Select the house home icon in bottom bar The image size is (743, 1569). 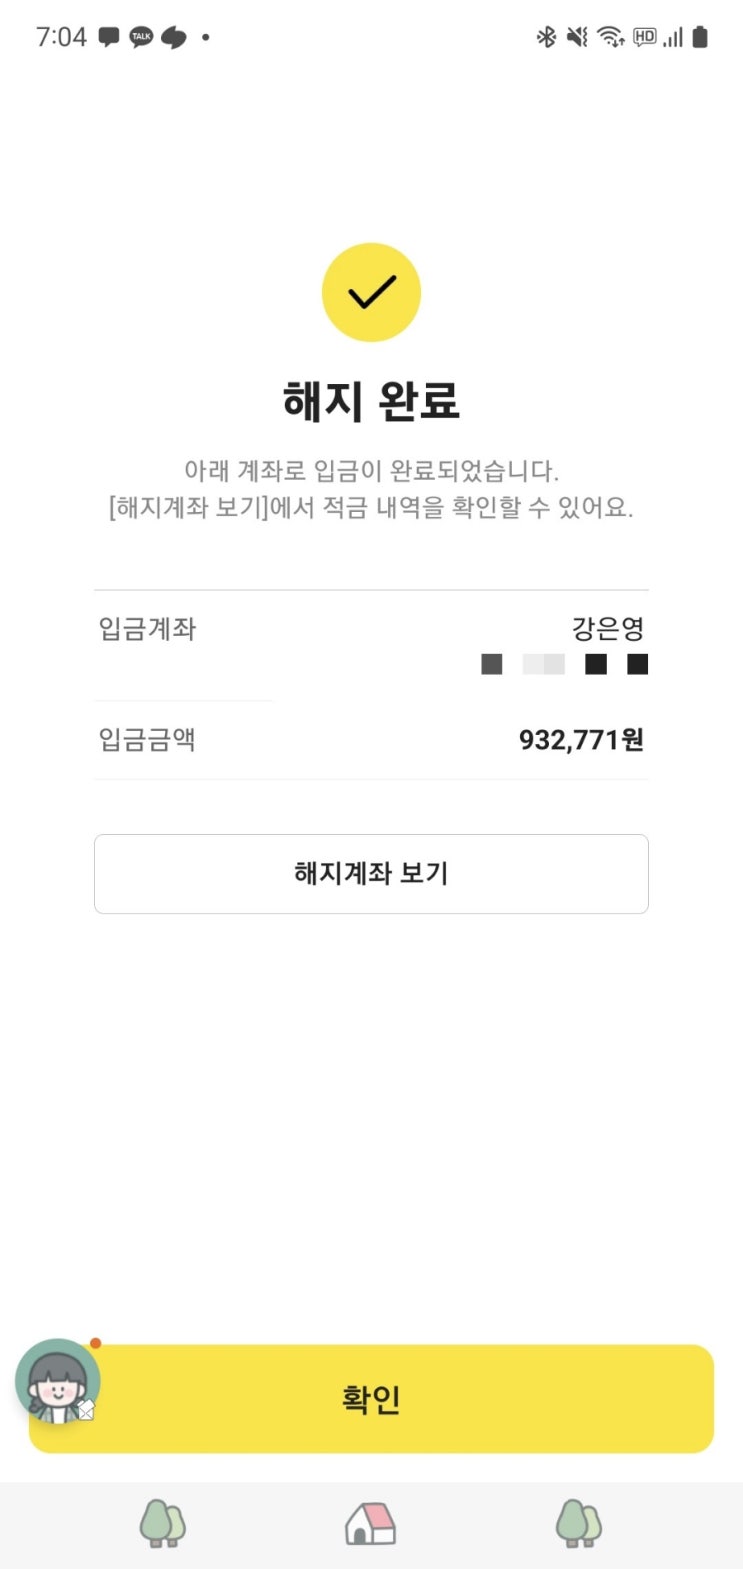(x=370, y=1524)
